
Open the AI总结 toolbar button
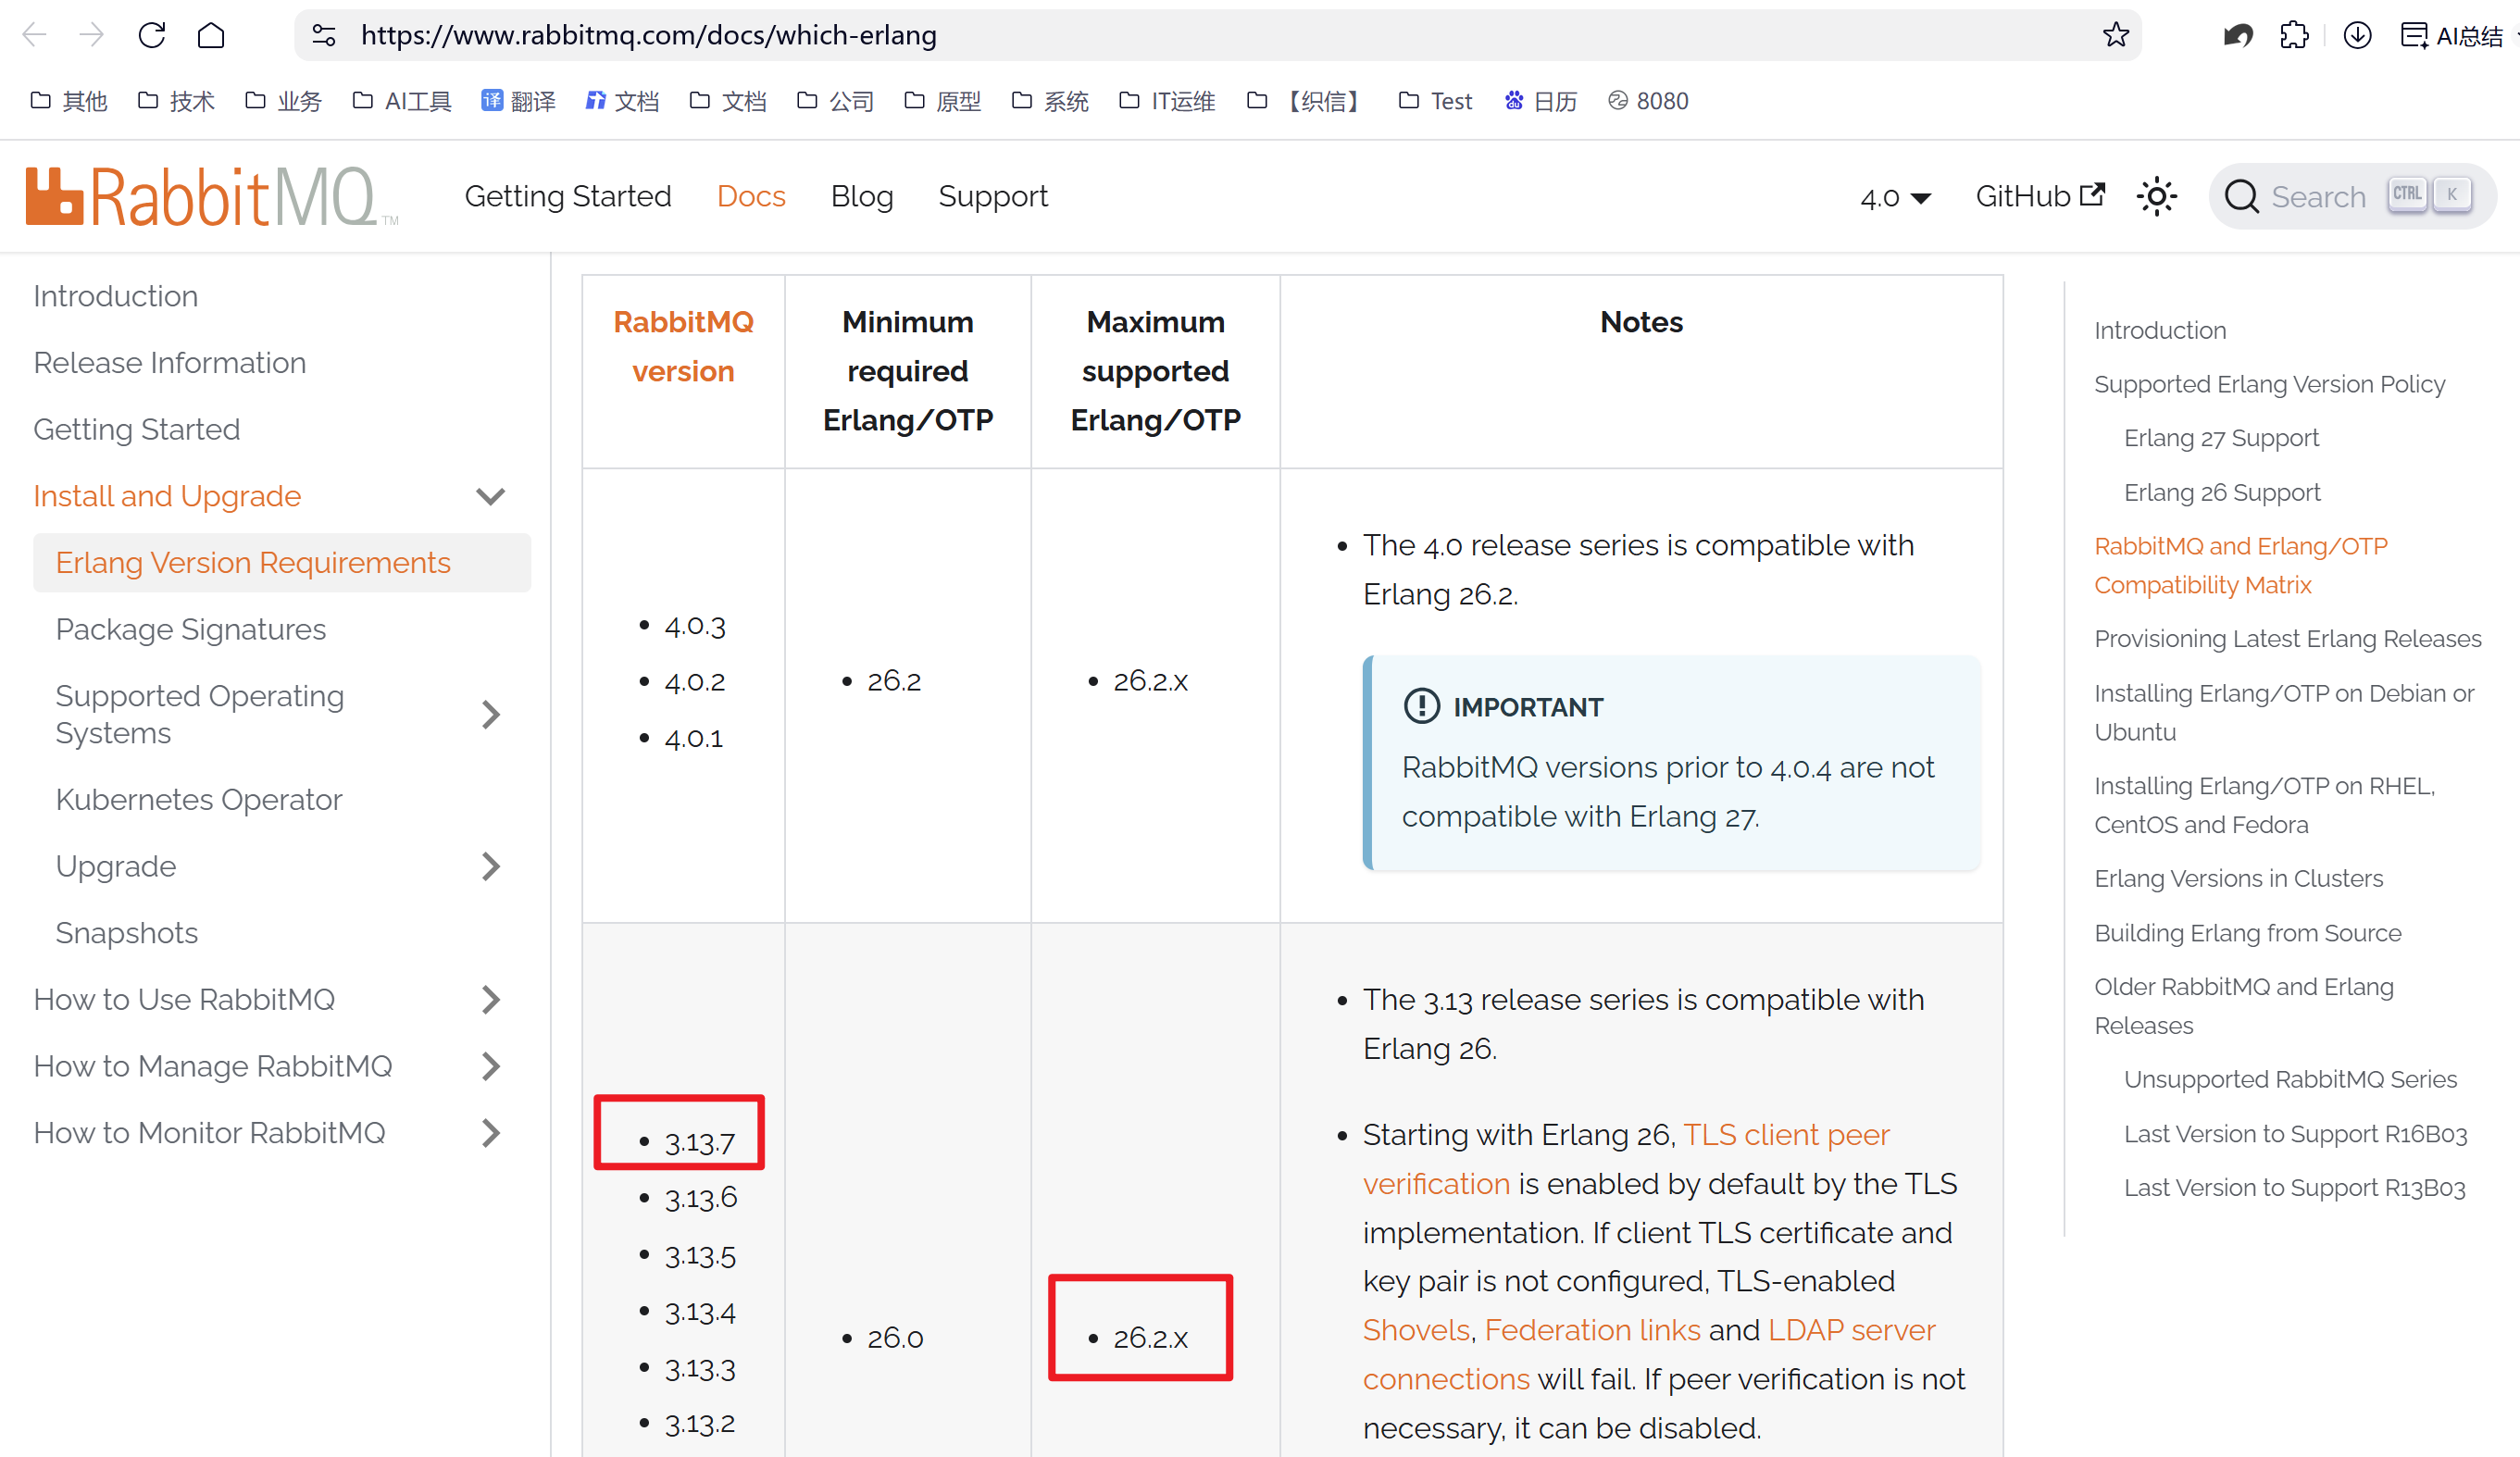(x=2454, y=36)
